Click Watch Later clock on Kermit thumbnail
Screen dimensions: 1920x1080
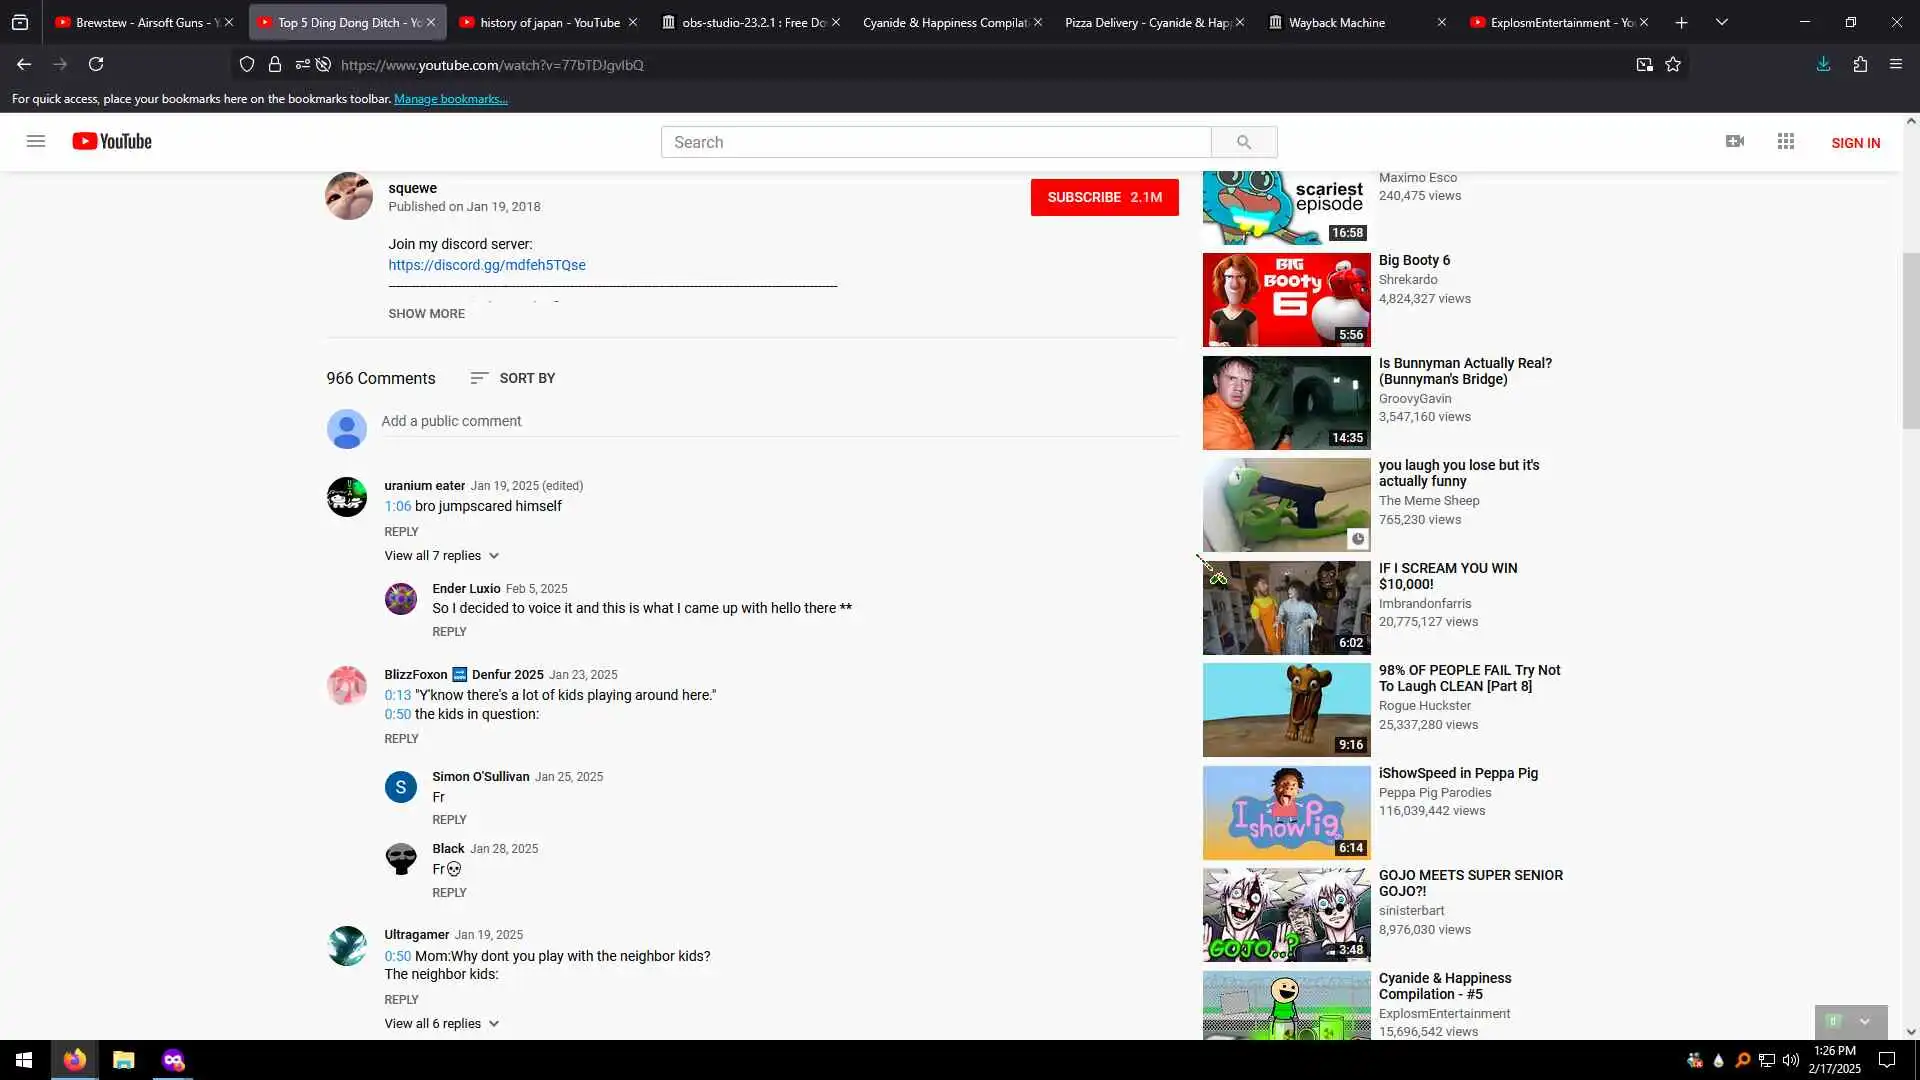(x=1357, y=539)
